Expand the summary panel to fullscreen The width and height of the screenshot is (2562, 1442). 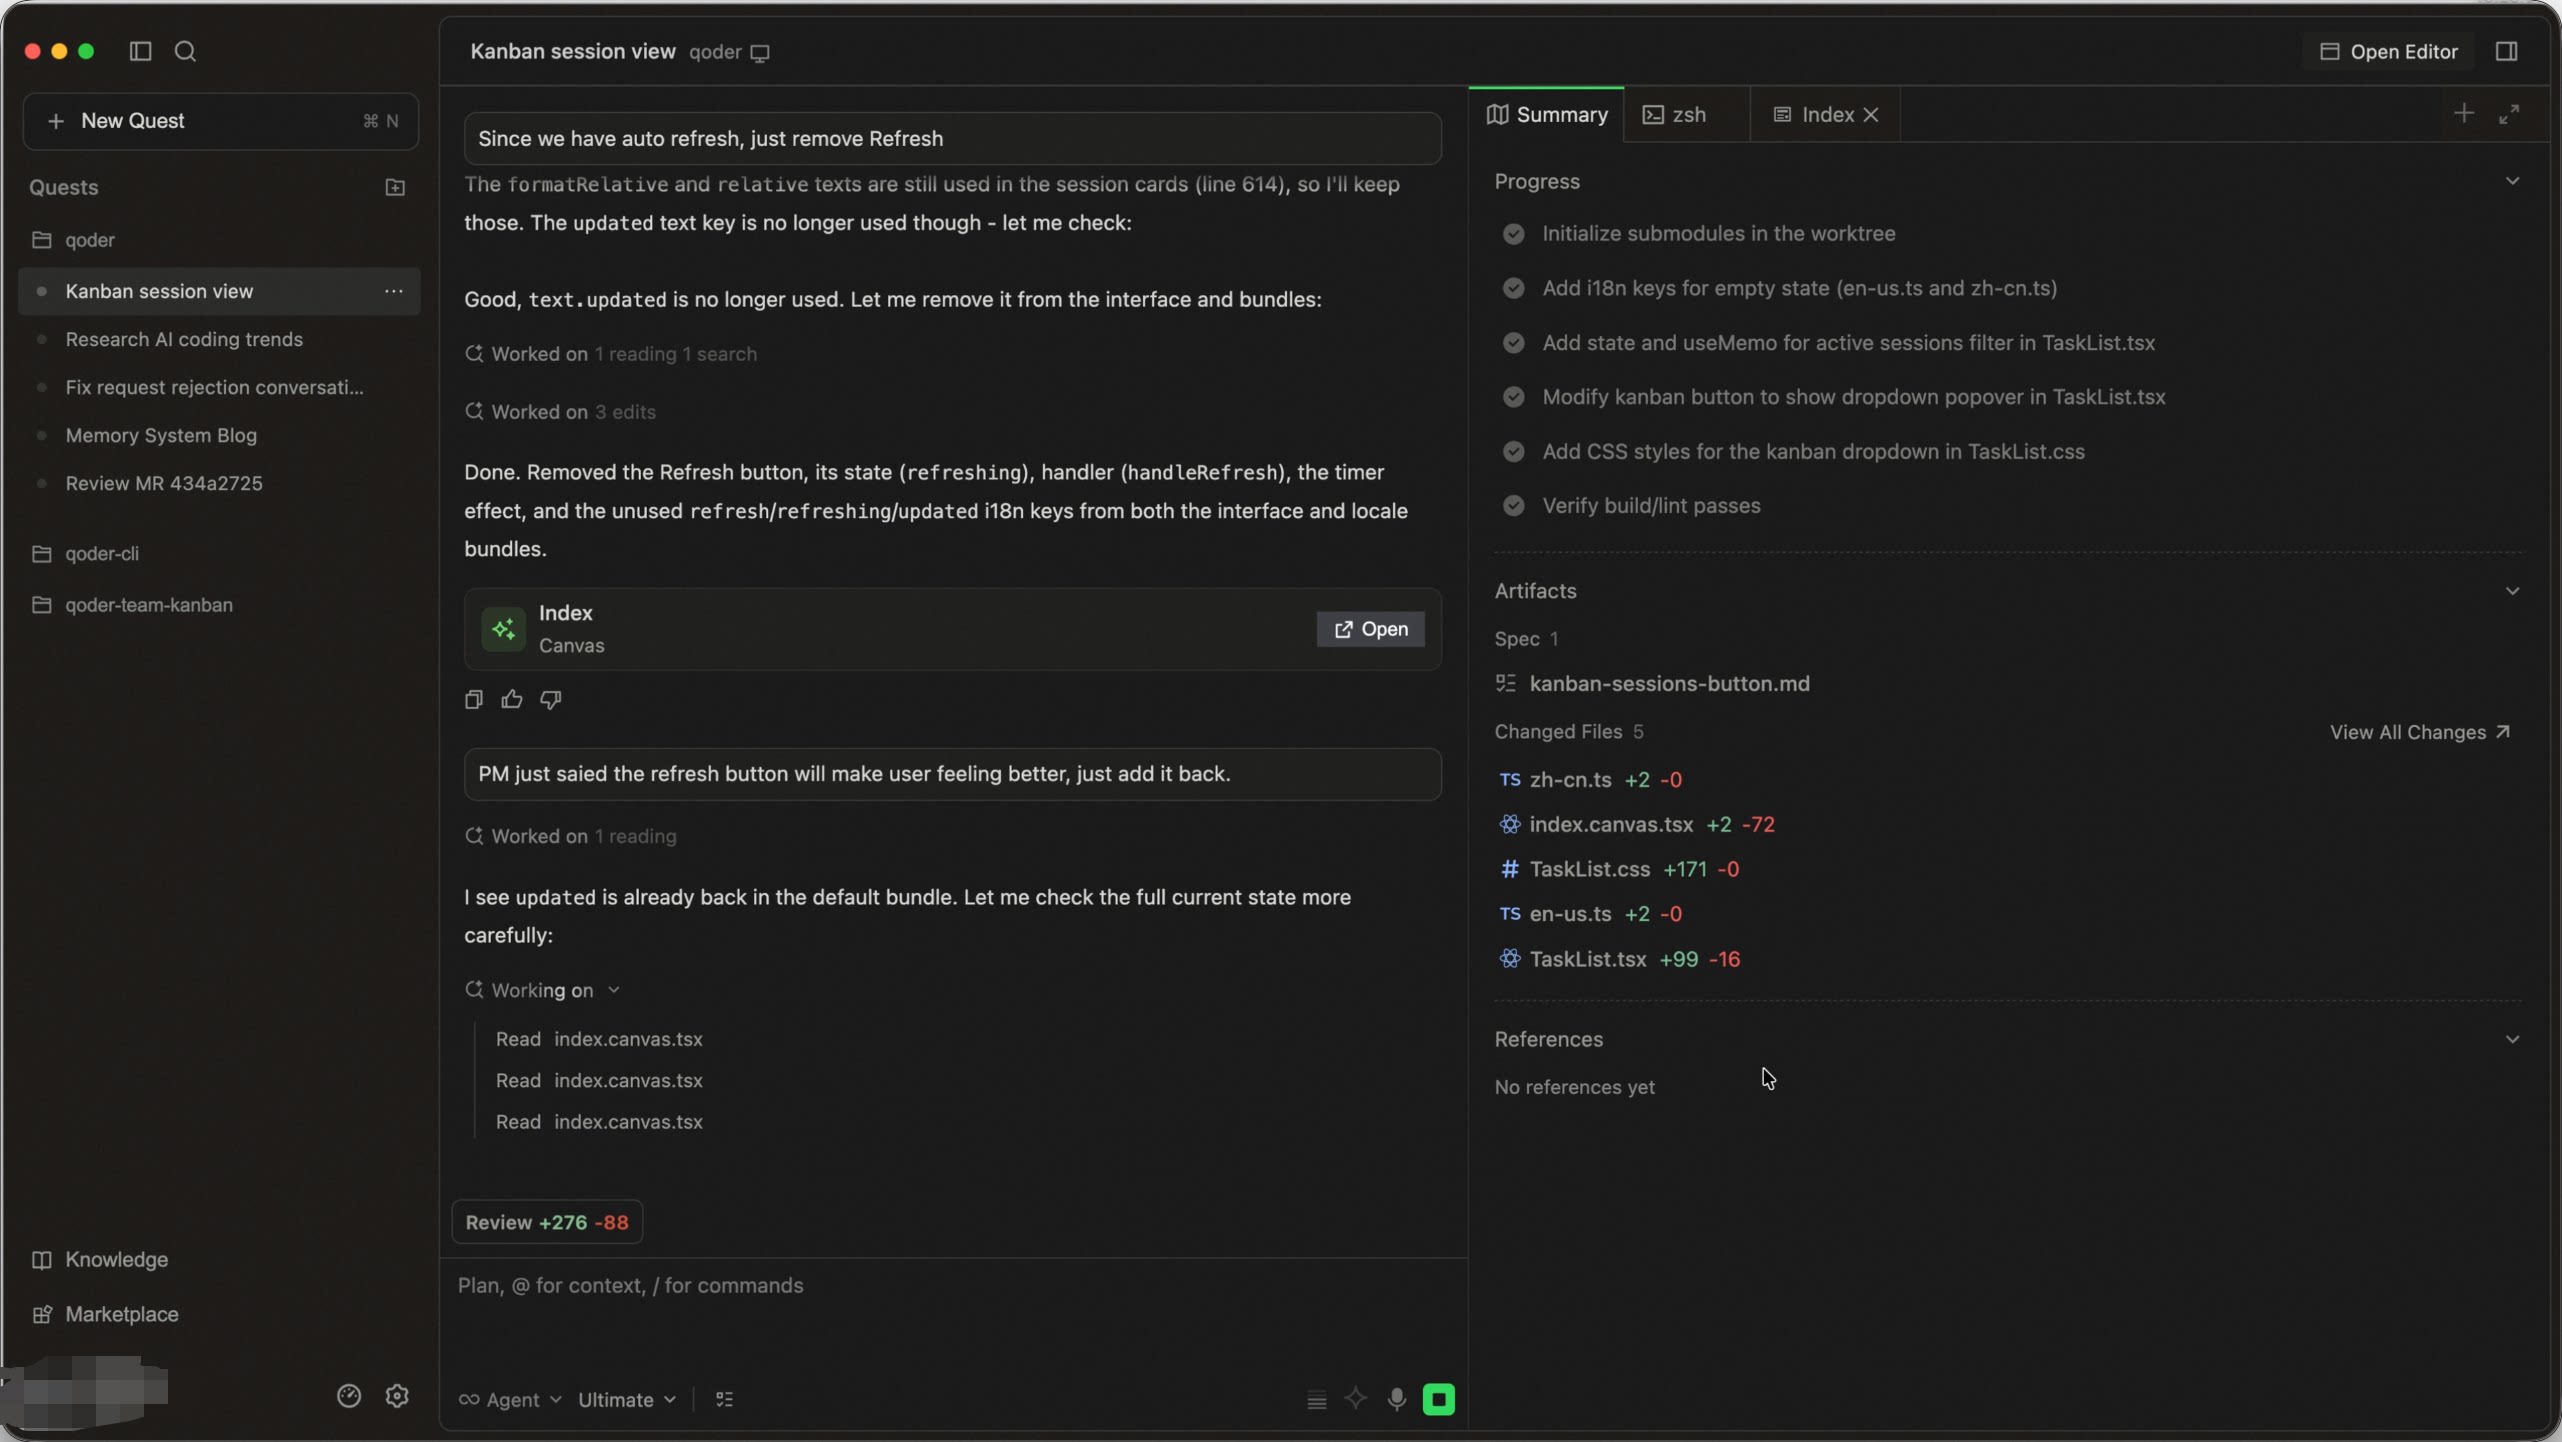(2509, 114)
